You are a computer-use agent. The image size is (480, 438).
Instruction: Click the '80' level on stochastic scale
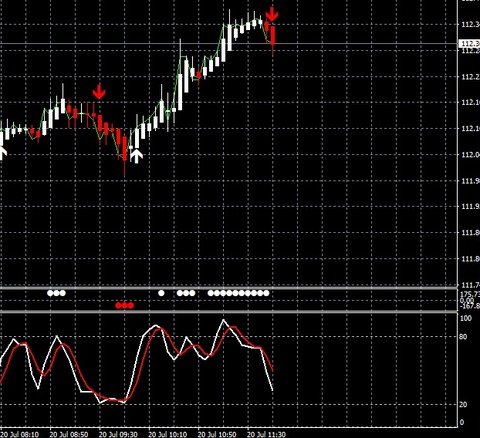(x=463, y=337)
